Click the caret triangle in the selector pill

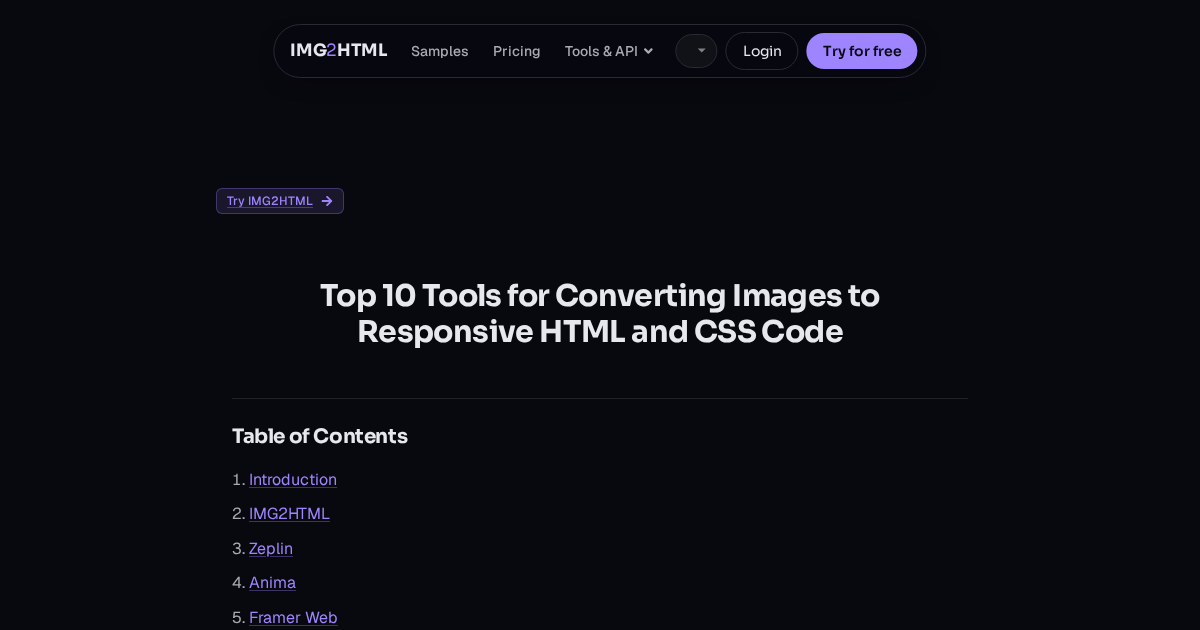coord(702,51)
